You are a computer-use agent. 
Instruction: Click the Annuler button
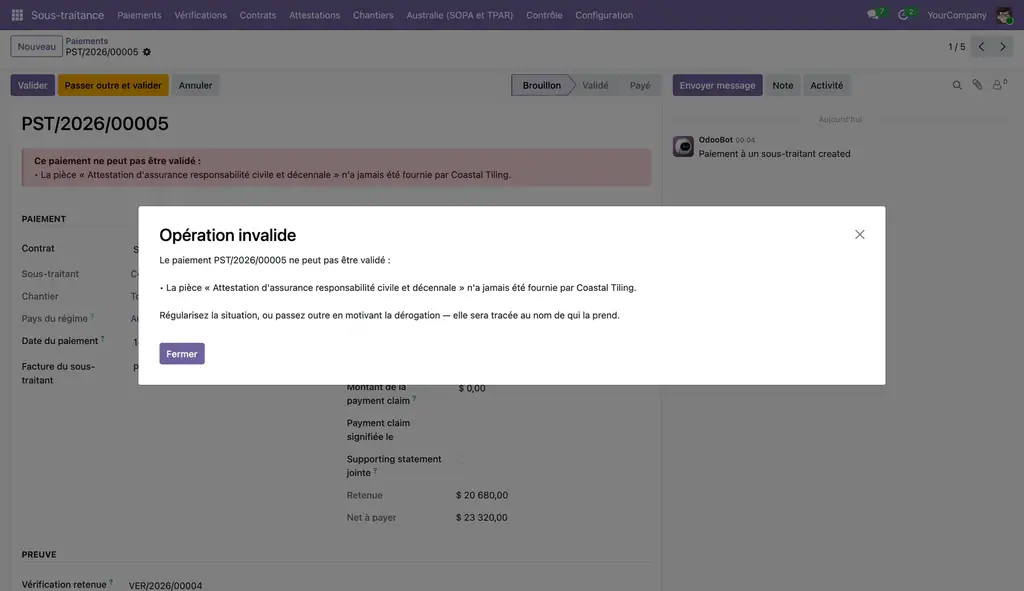(195, 86)
